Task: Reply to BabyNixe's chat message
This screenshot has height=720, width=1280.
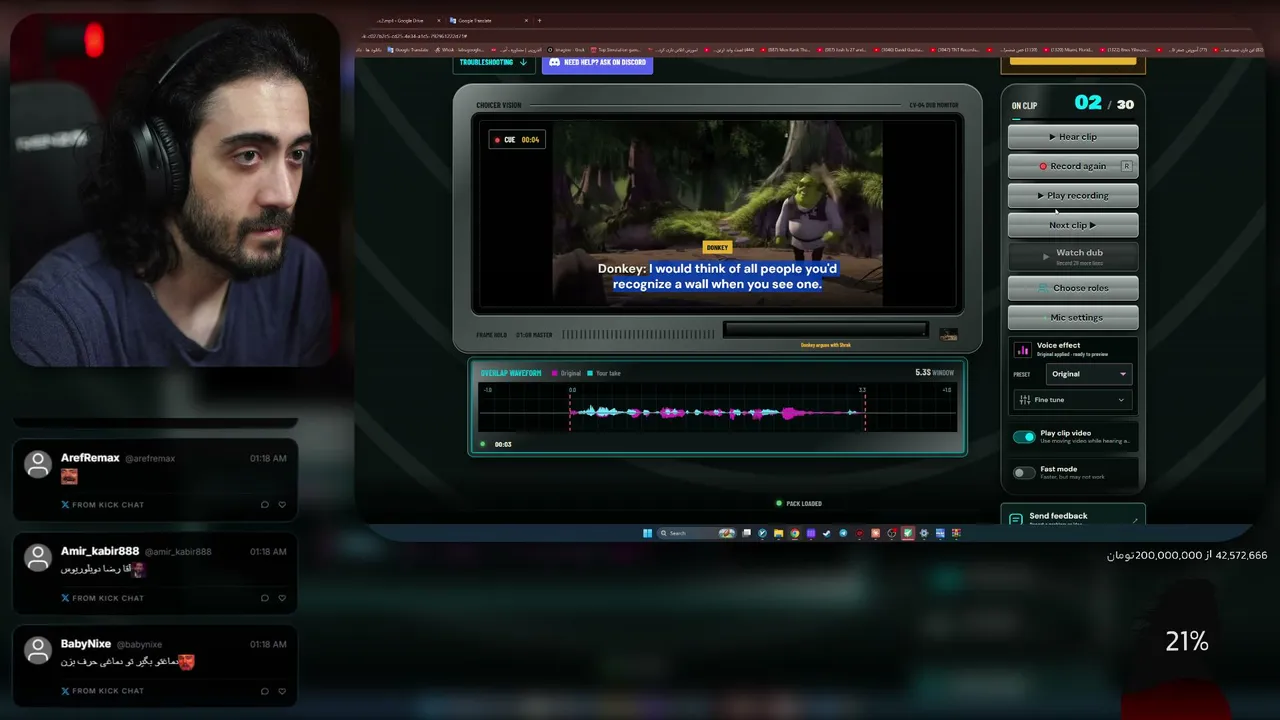Action: coord(264,691)
